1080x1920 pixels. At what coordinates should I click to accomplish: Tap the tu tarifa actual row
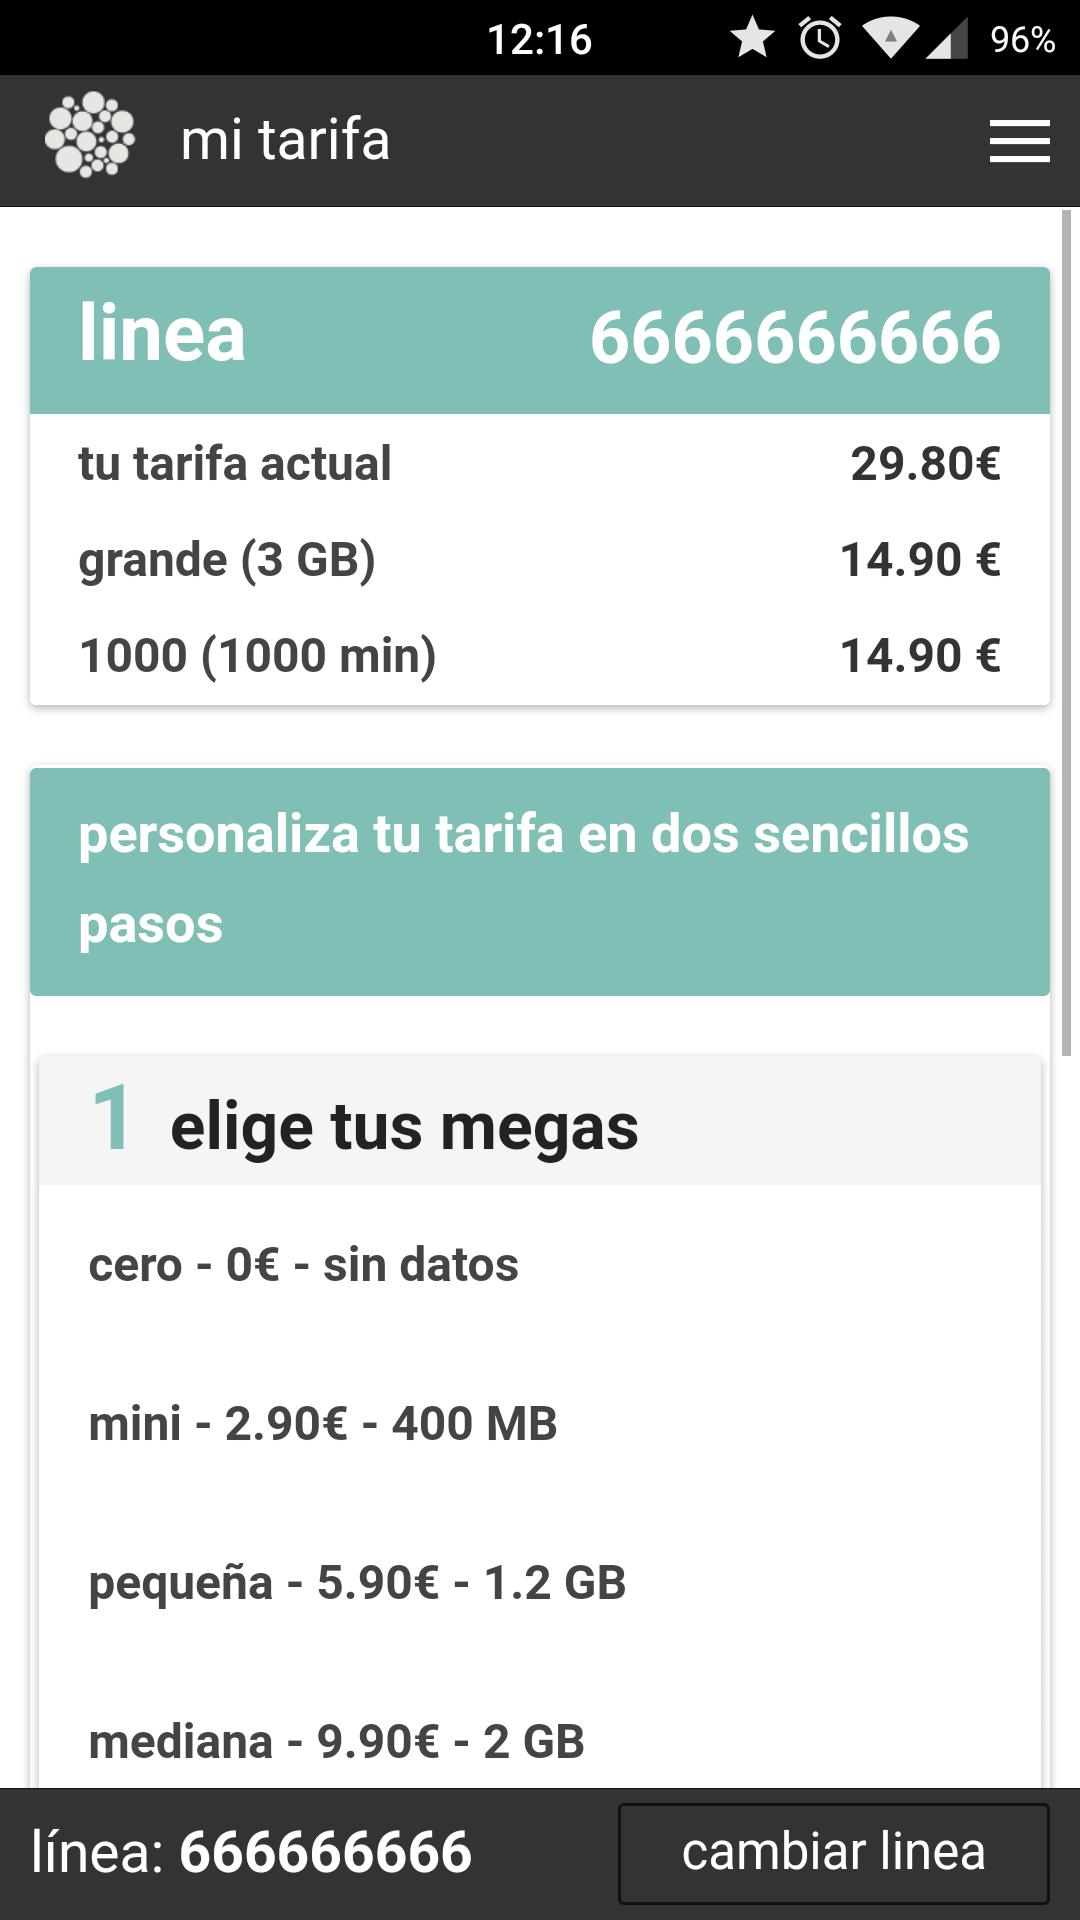540,464
